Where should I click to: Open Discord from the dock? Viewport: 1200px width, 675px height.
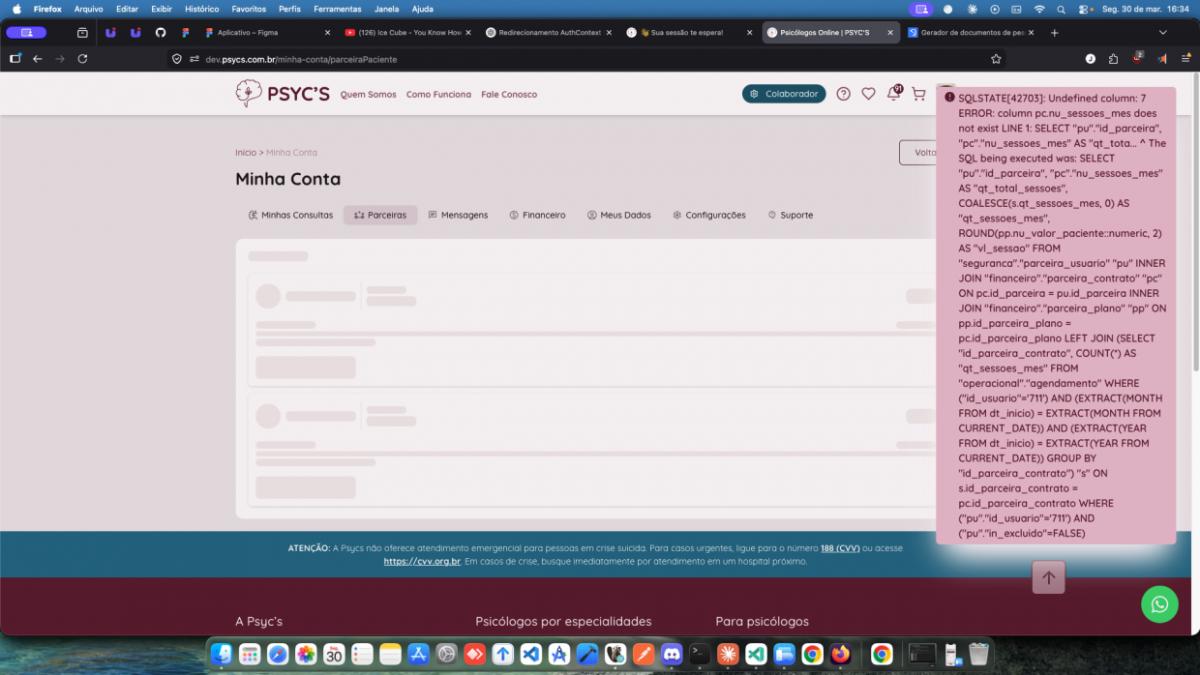point(671,654)
